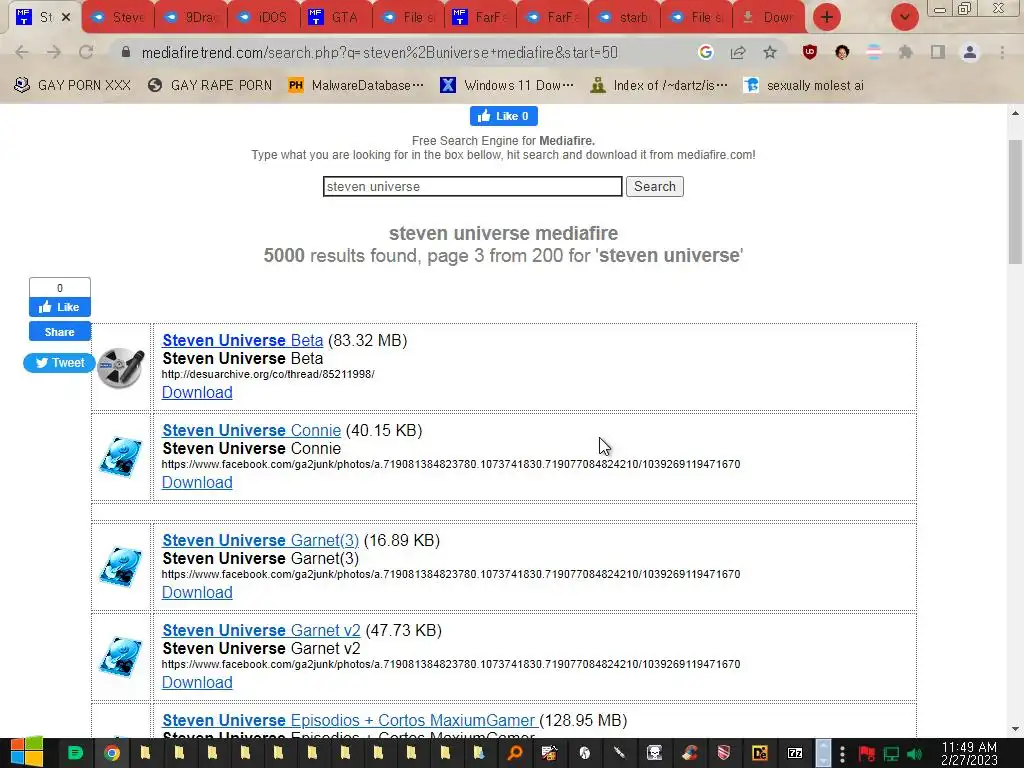Viewport: 1024px width, 768px height.
Task: Switch to the '9Dra' tab
Action: pos(191,17)
